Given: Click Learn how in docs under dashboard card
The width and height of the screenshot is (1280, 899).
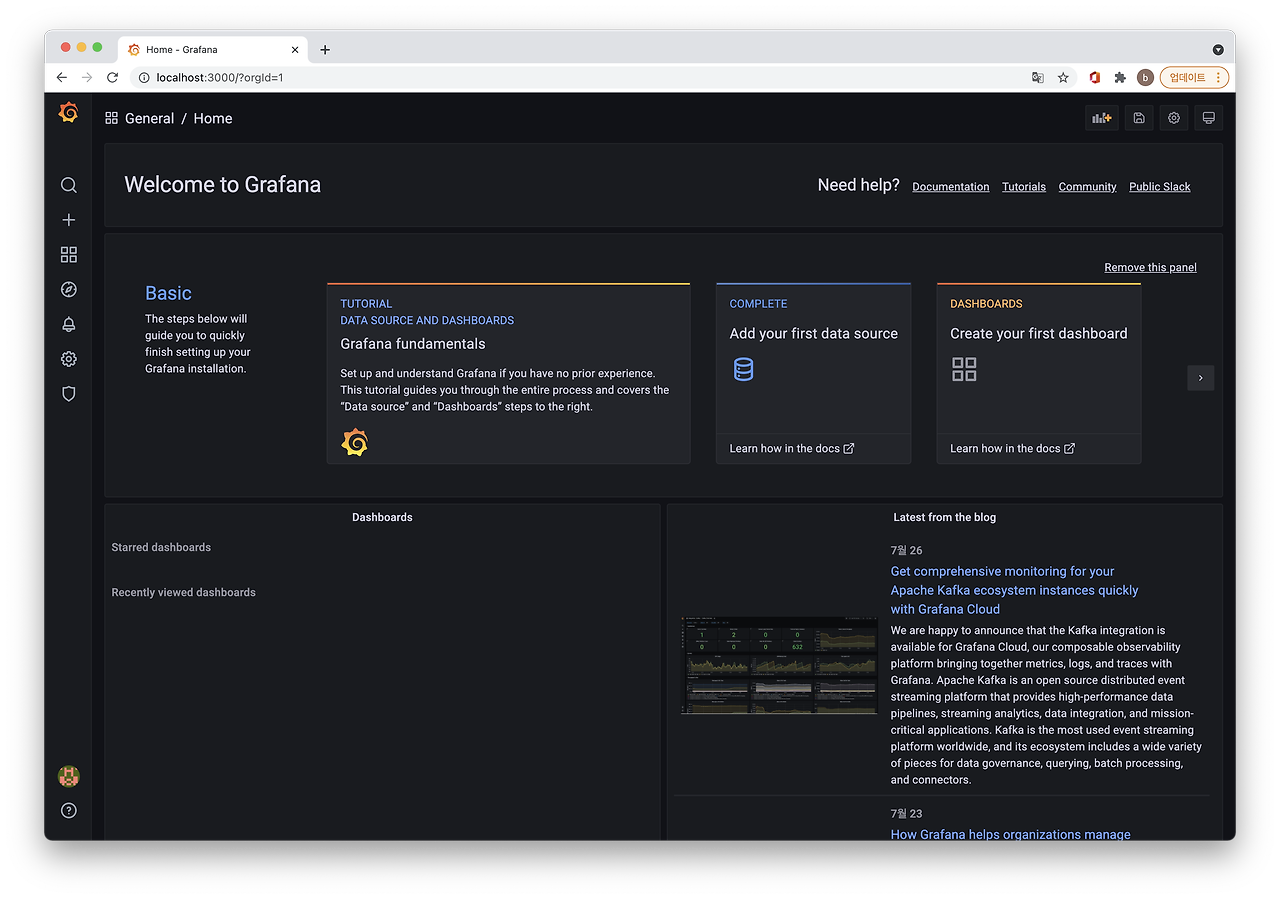Looking at the screenshot, I should click(1012, 448).
